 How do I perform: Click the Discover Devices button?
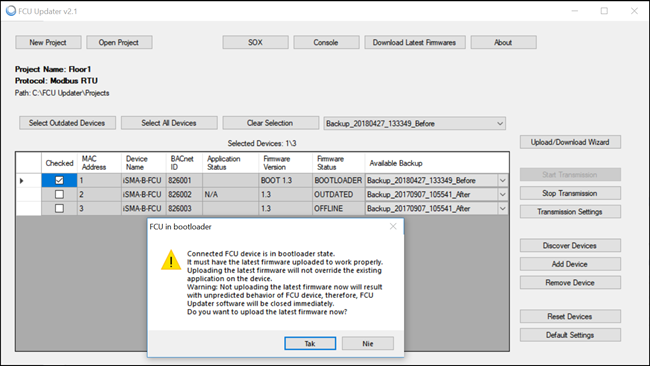click(570, 245)
